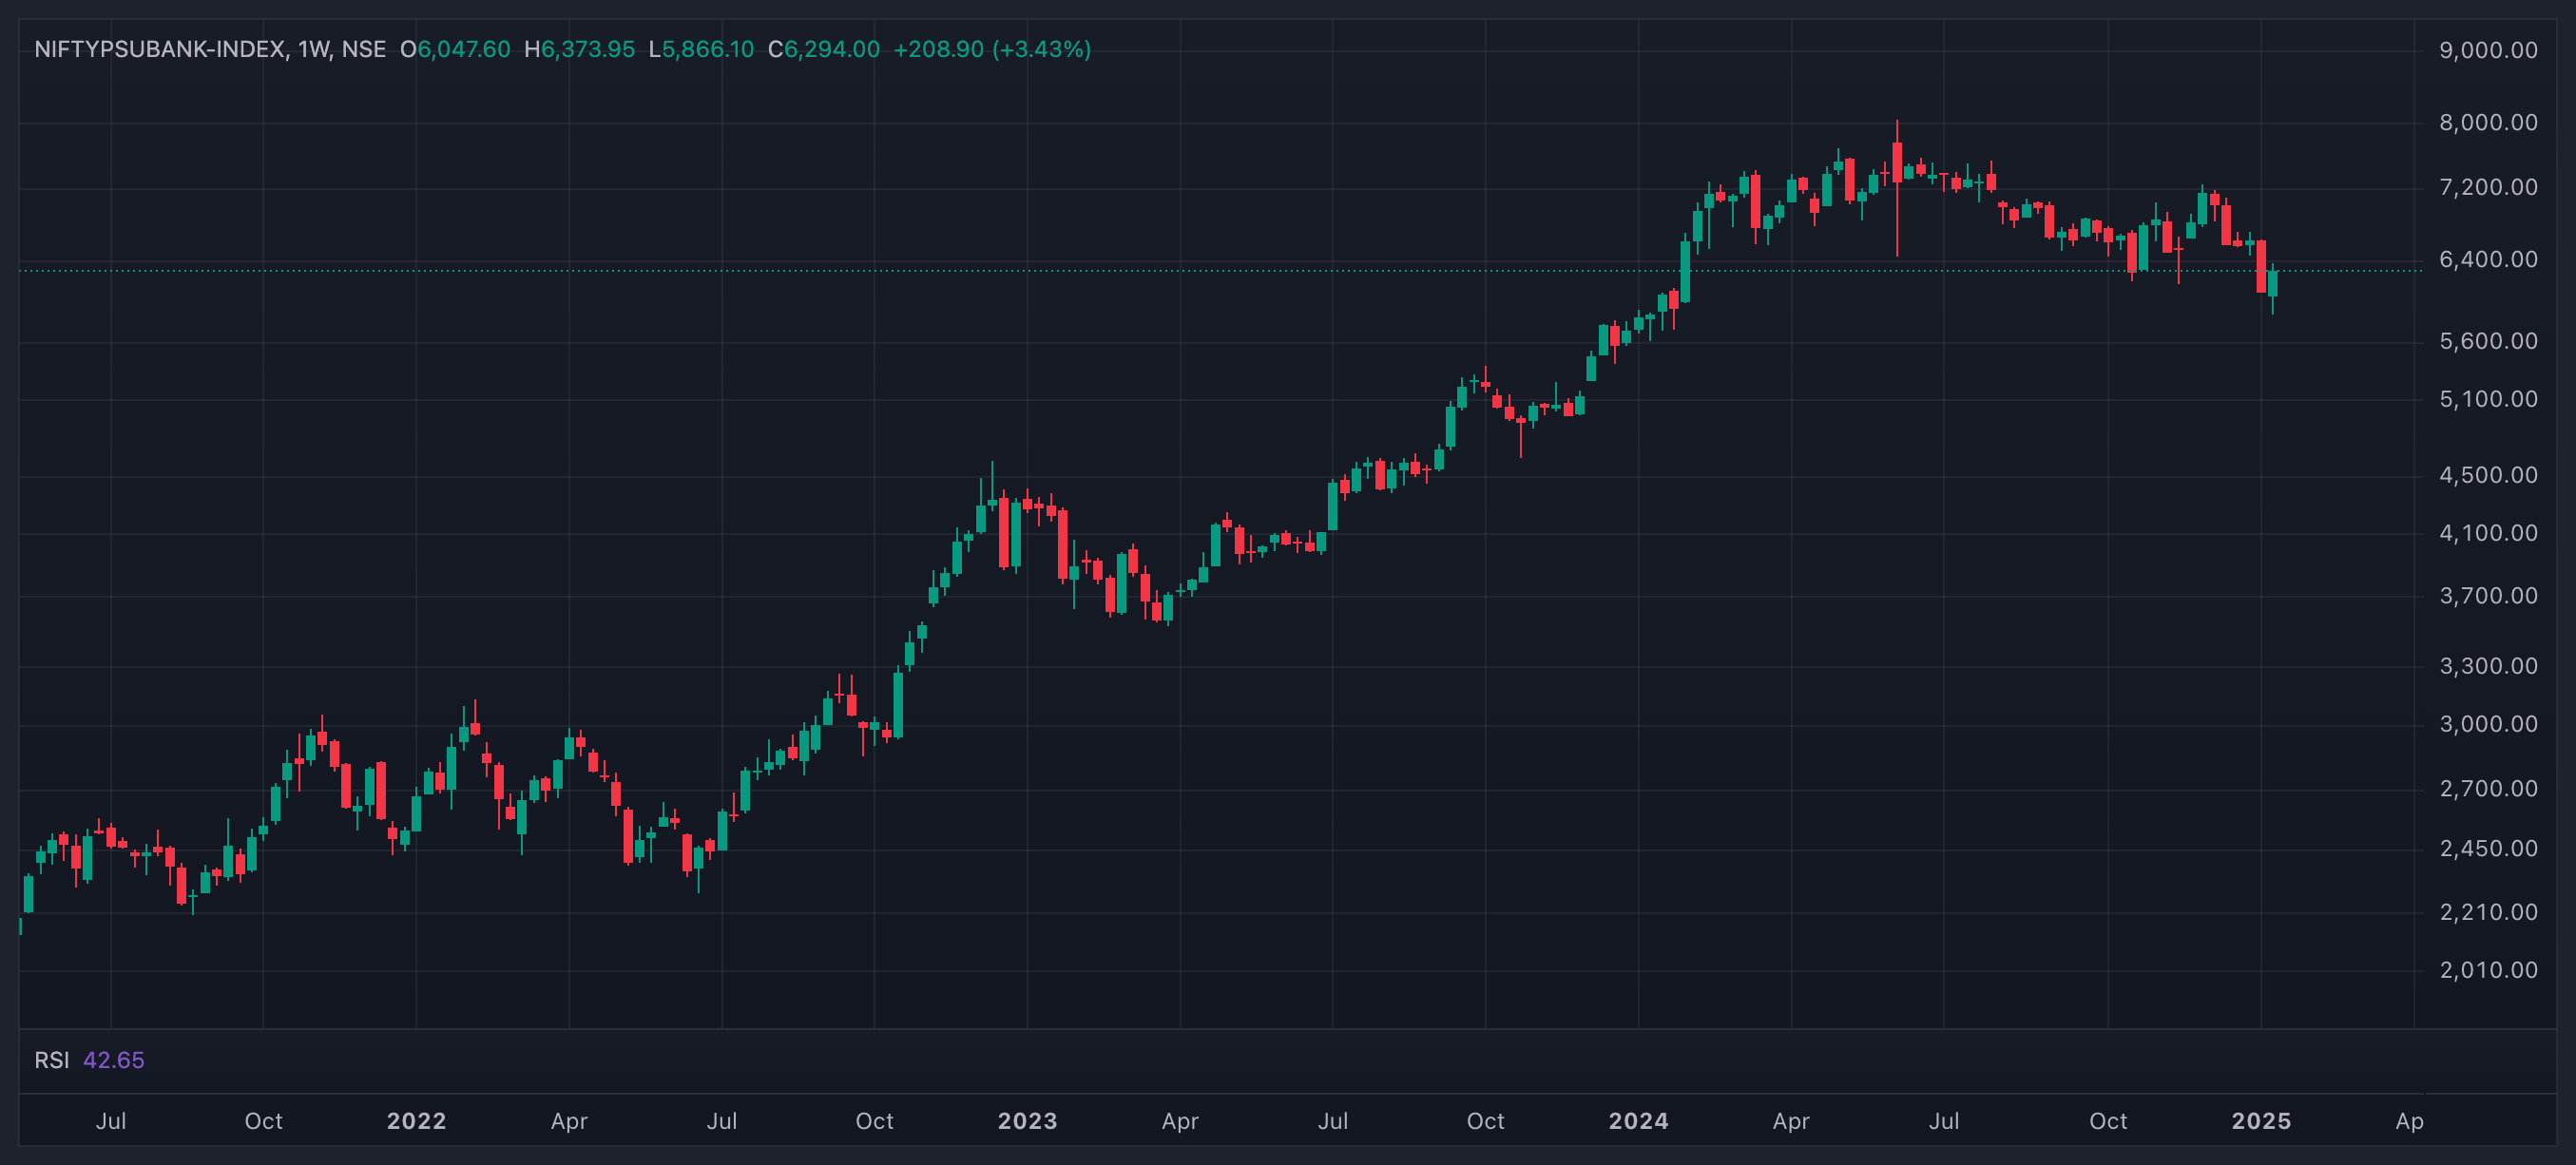This screenshot has width=2576, height=1165.
Task: Click the 2,010.00 price scale label
Action: click(x=2488, y=970)
